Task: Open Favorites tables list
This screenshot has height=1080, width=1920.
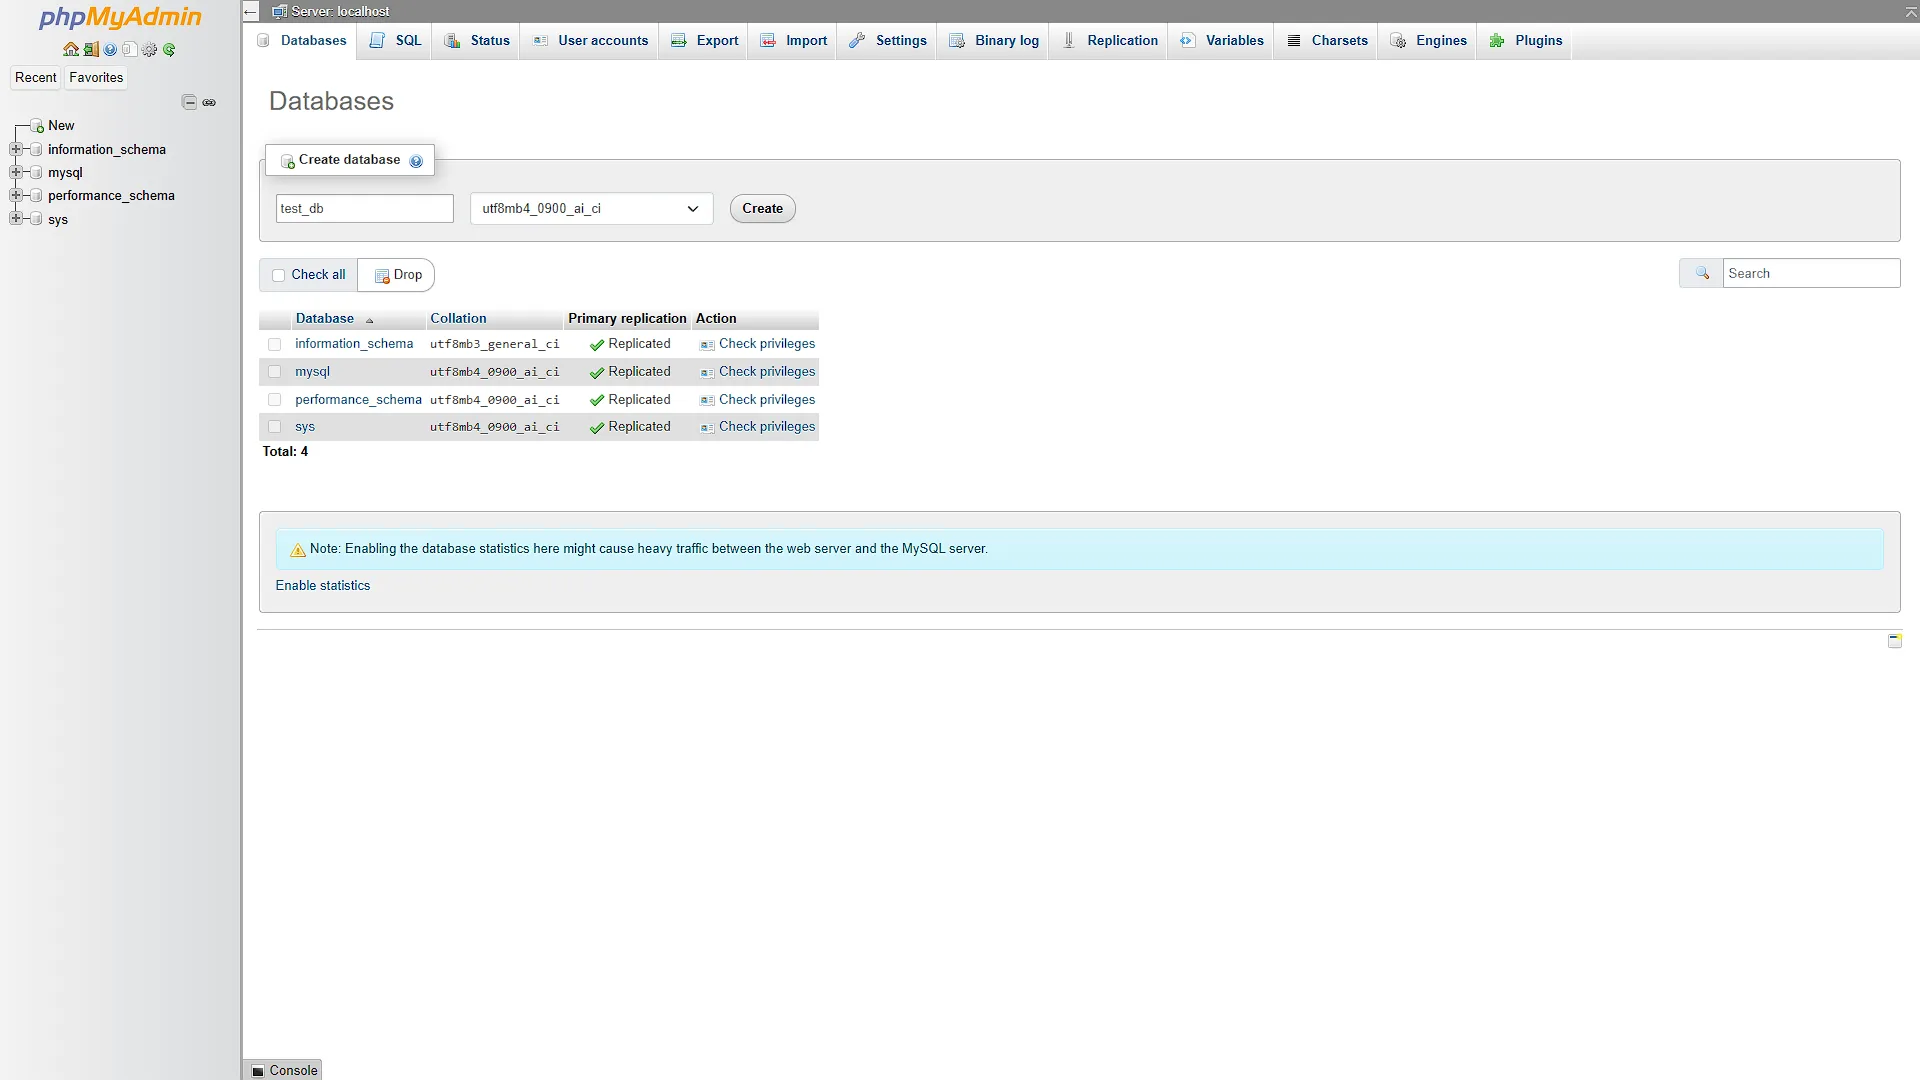Action: (x=96, y=78)
